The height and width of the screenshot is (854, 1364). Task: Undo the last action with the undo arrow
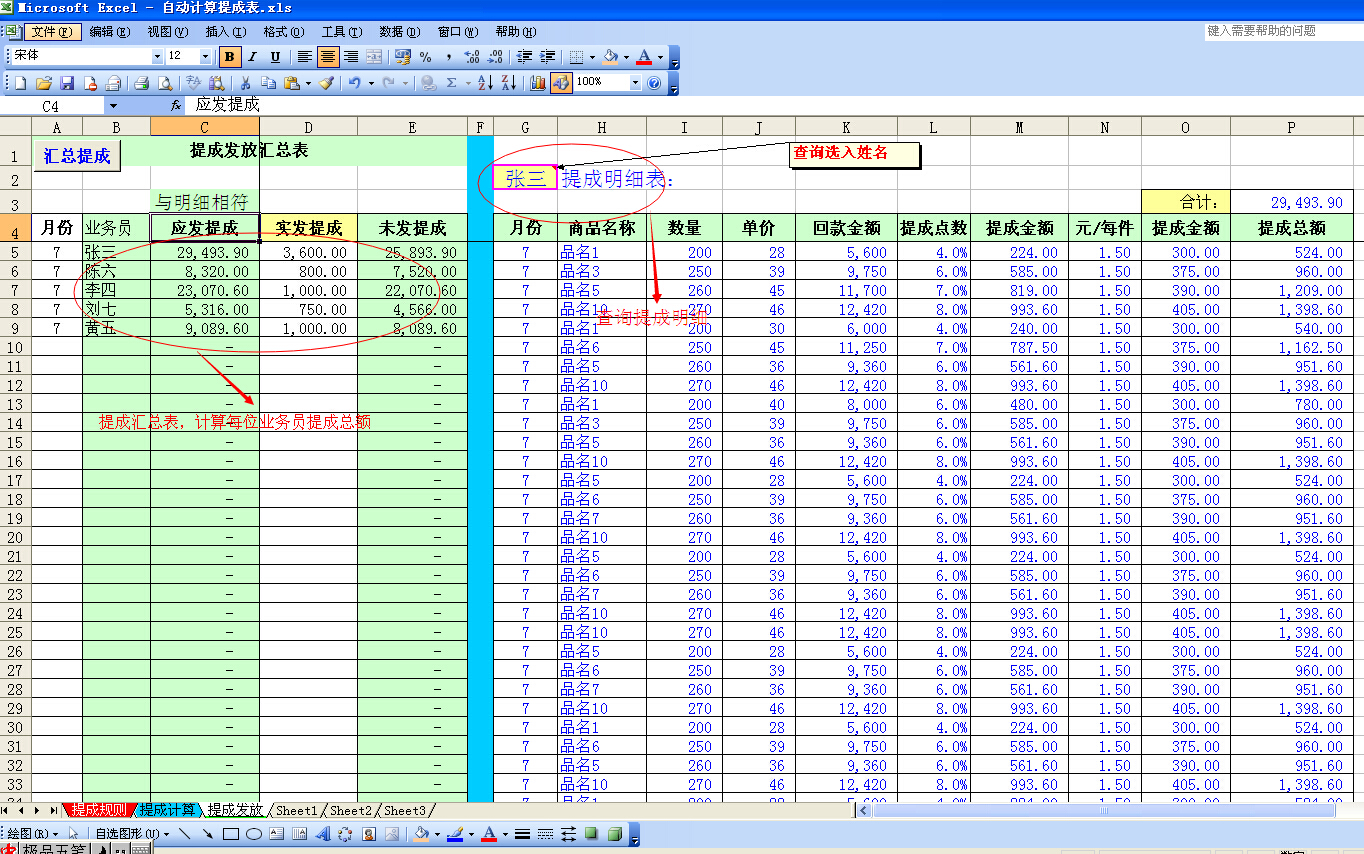point(355,83)
